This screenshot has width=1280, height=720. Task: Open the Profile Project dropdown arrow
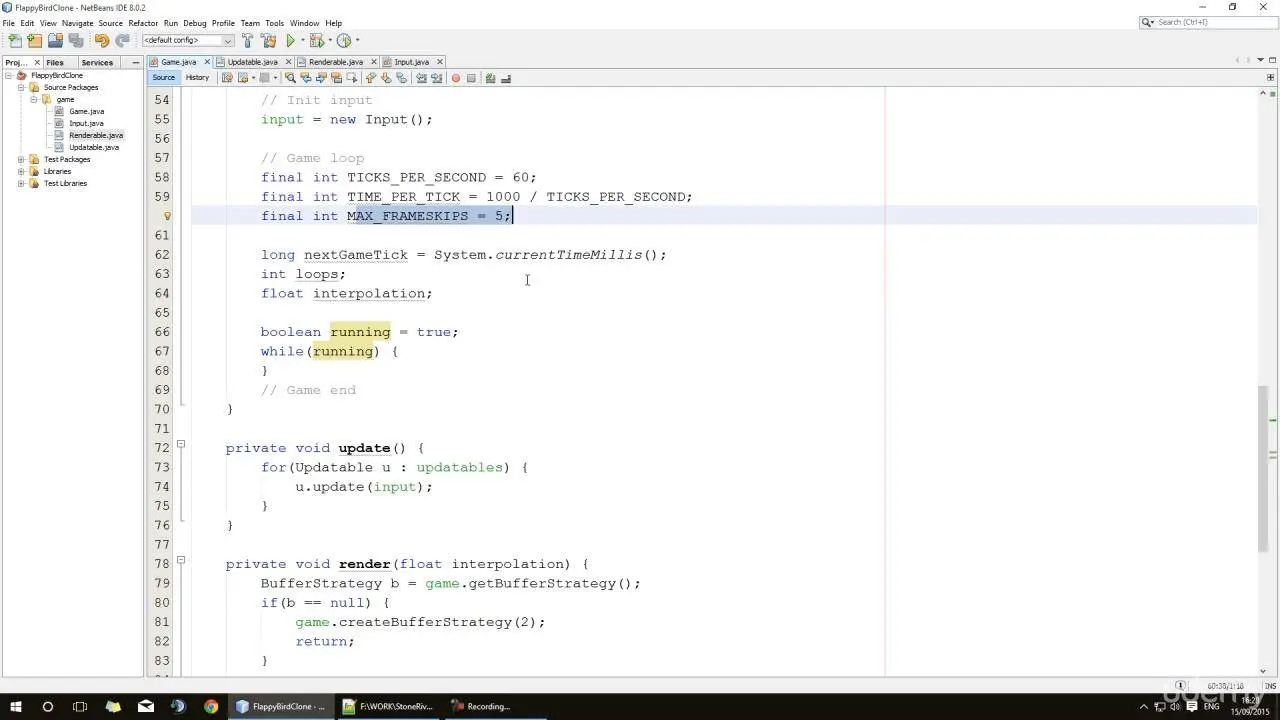(x=357, y=41)
